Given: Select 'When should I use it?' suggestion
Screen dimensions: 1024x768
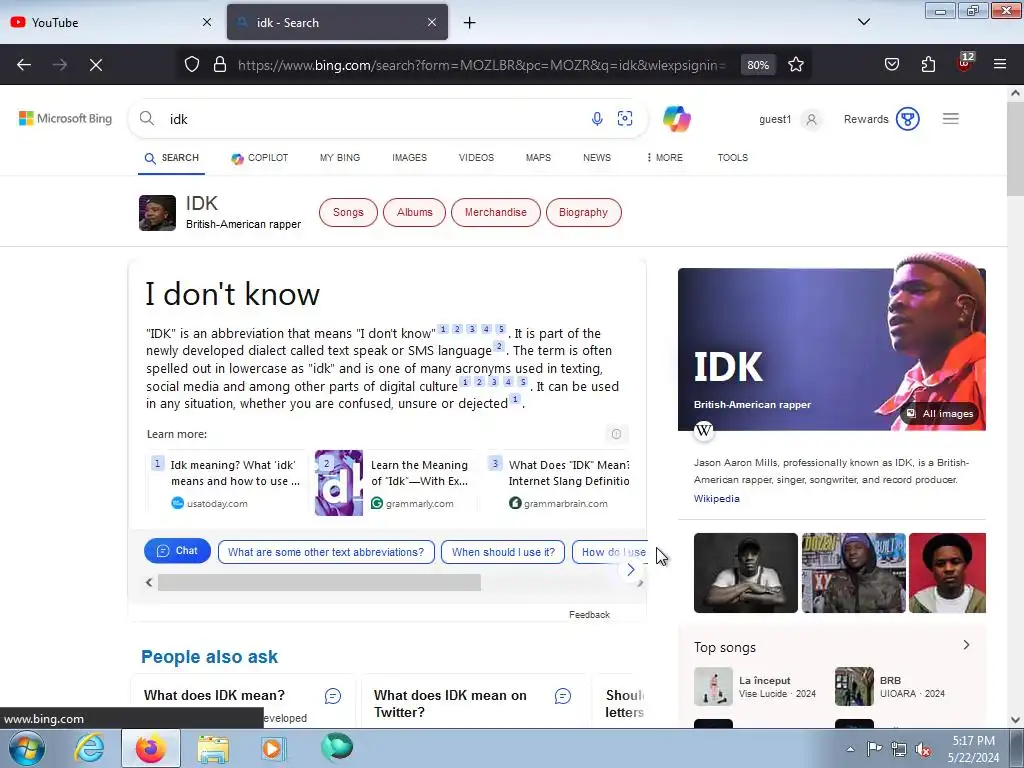Looking at the screenshot, I should (503, 552).
